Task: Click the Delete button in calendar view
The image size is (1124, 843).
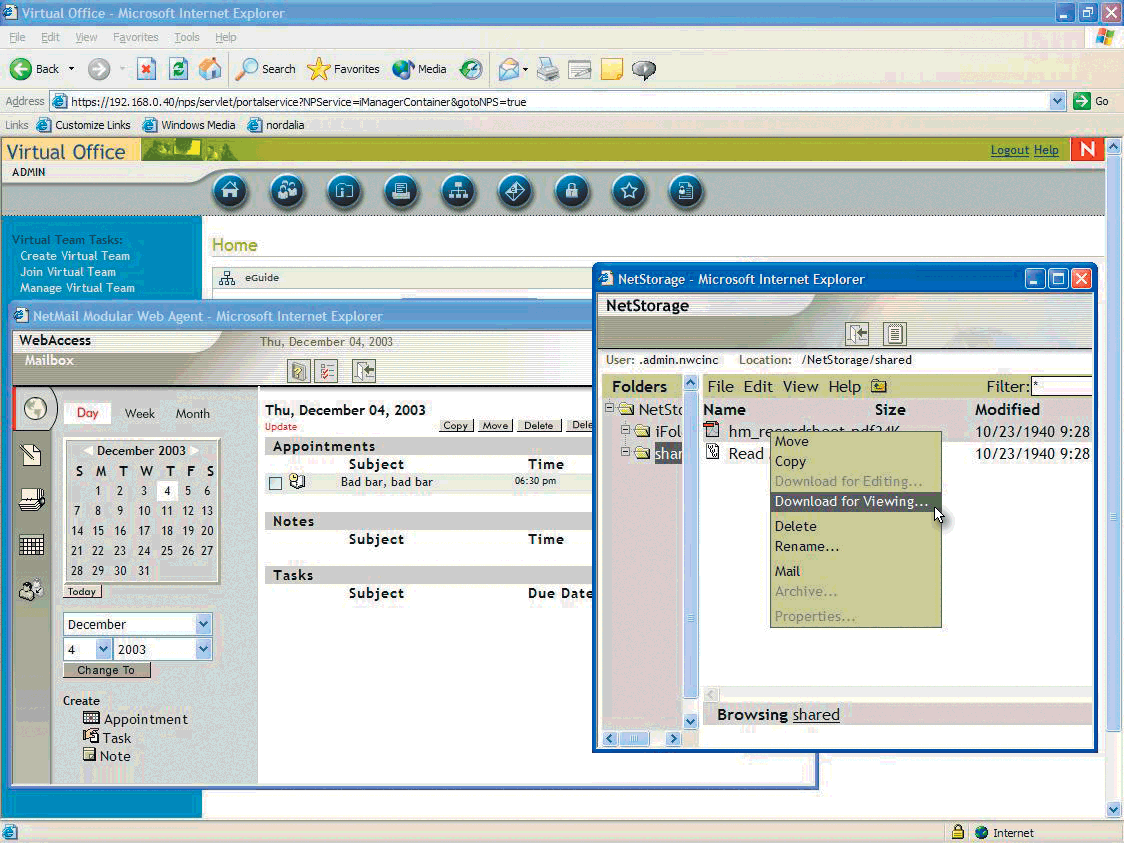Action: tap(538, 425)
